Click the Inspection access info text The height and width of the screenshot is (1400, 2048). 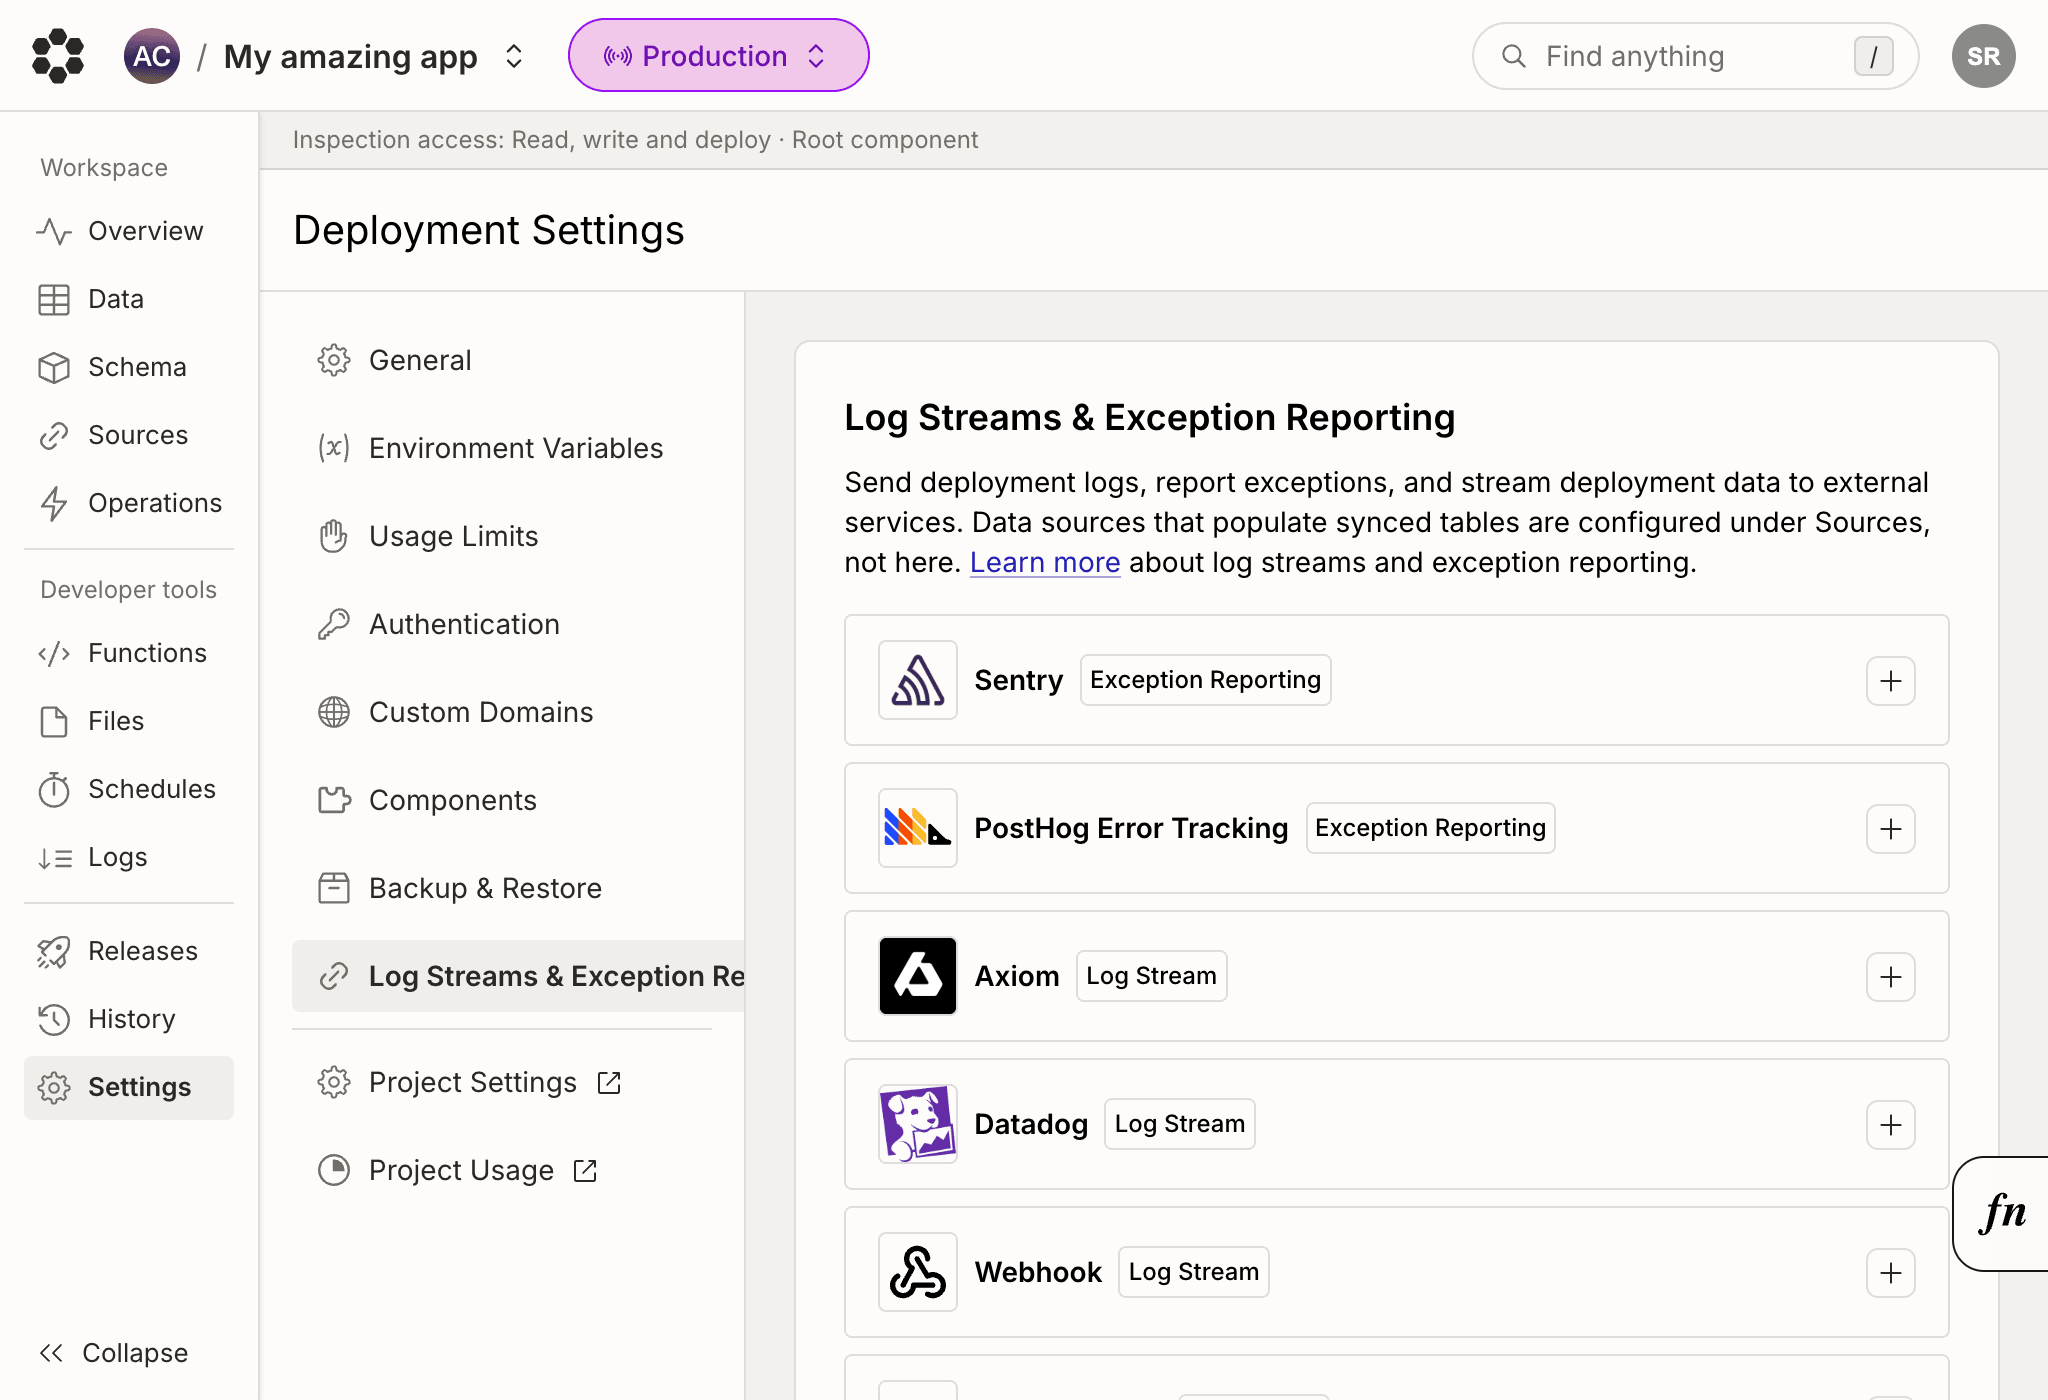635,140
